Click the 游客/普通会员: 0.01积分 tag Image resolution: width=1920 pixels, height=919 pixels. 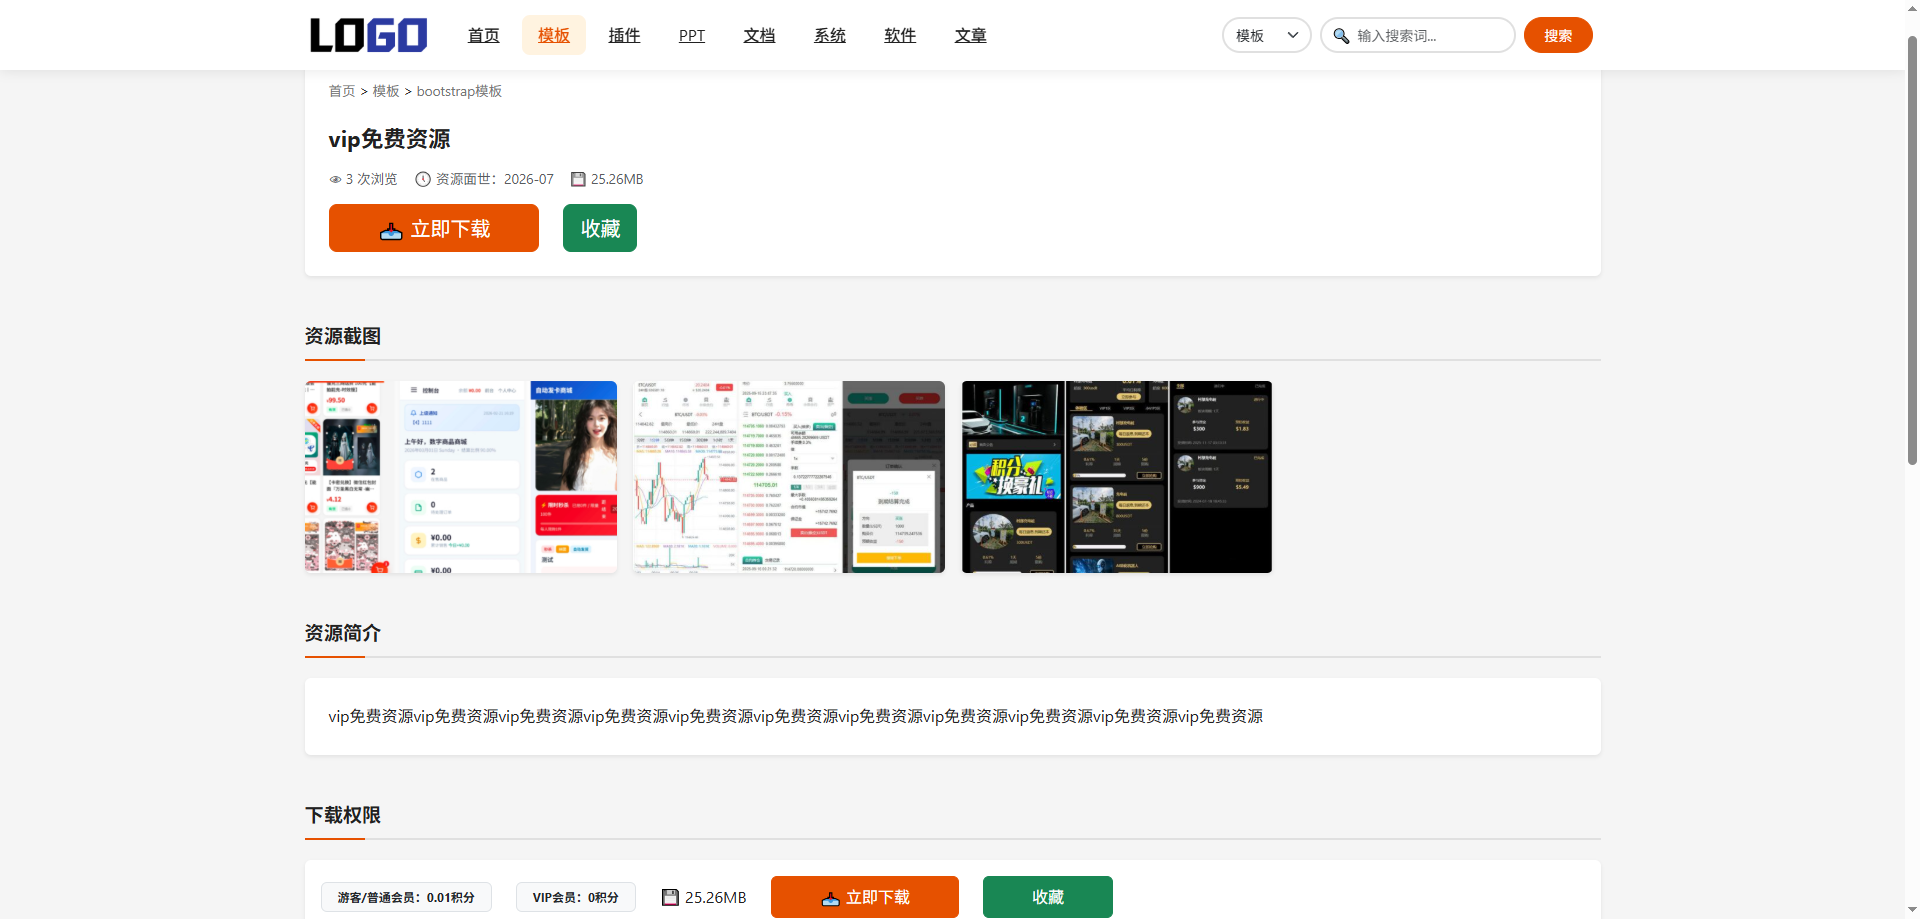406,897
